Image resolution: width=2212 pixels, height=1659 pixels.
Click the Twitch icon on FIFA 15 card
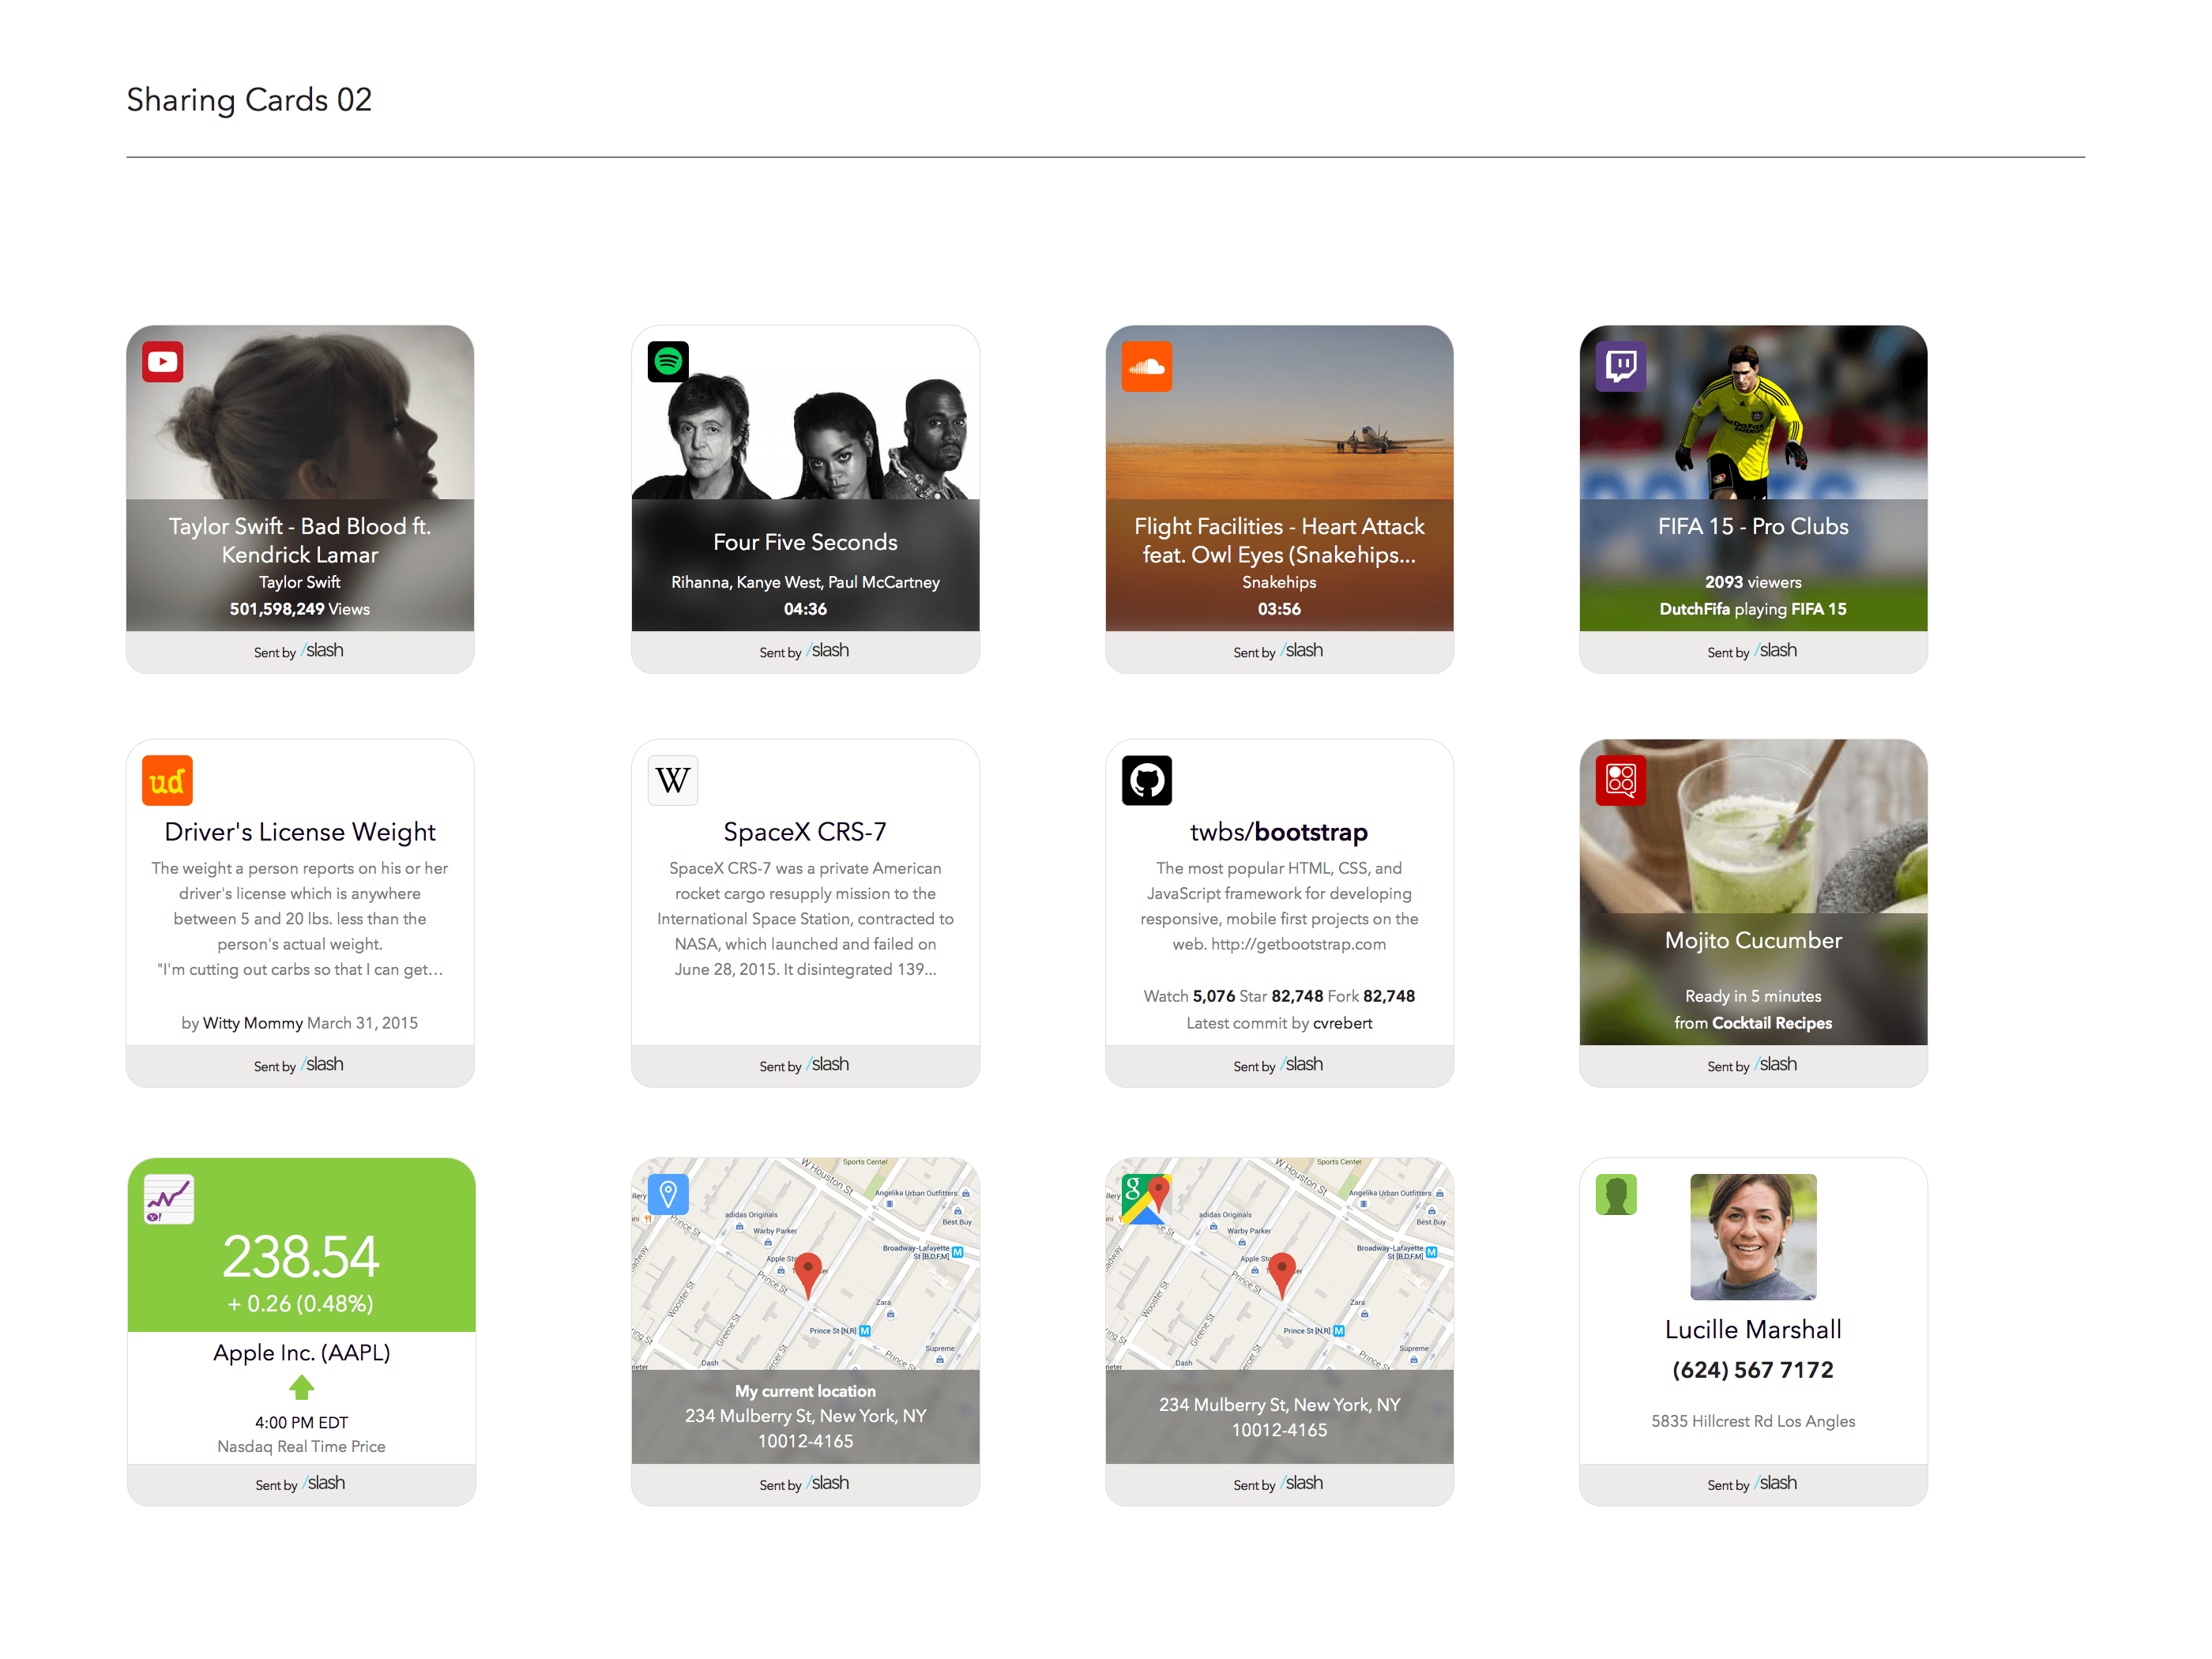coord(1620,366)
